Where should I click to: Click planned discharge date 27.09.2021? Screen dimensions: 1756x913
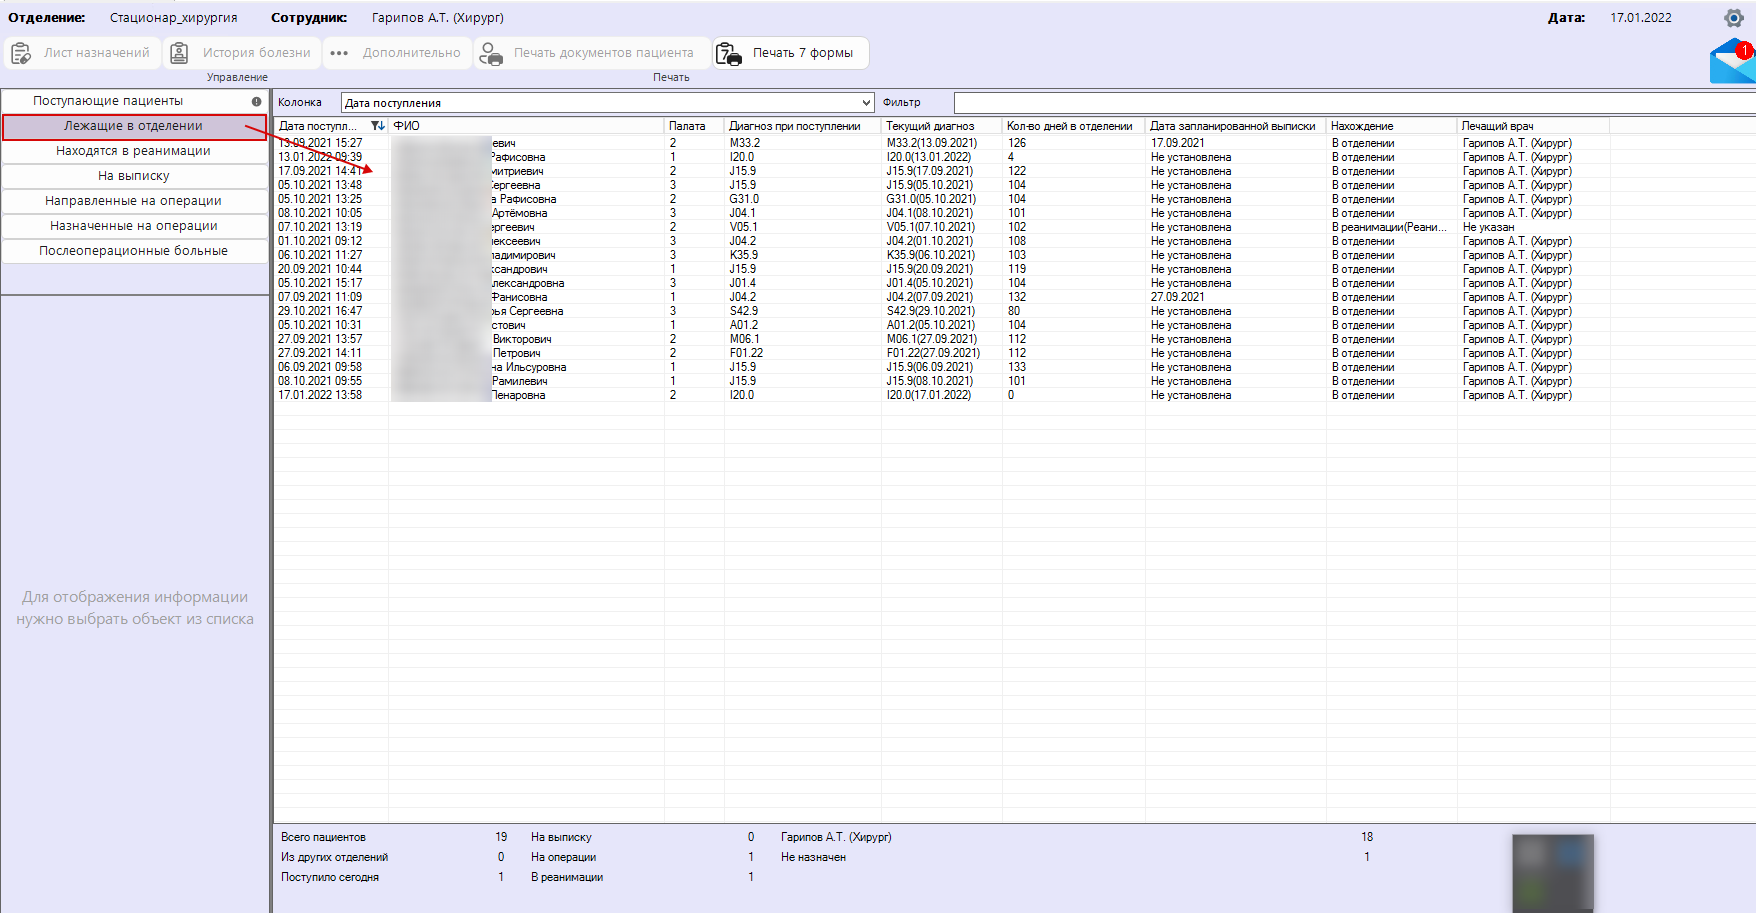[1178, 297]
